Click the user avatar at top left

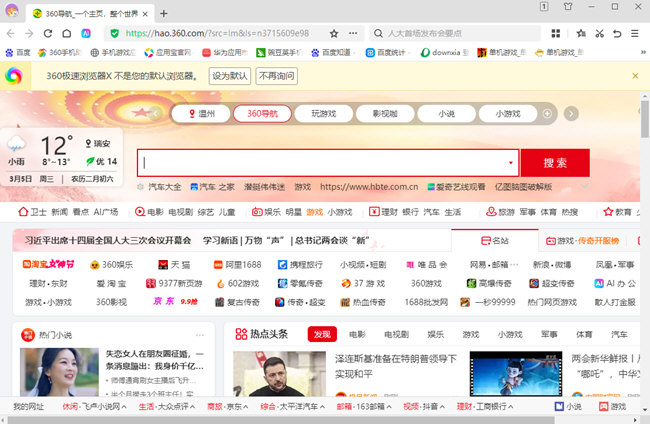tap(12, 10)
